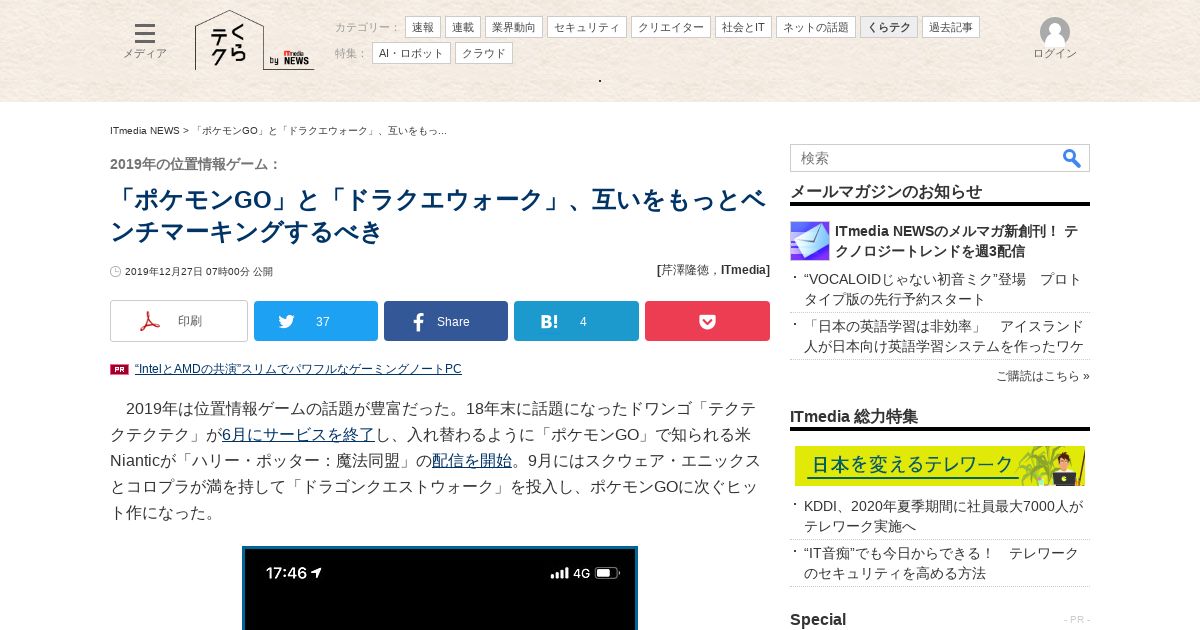The image size is (1200, 630).
Task: Open the 配信を開始 link
Action: tap(472, 461)
